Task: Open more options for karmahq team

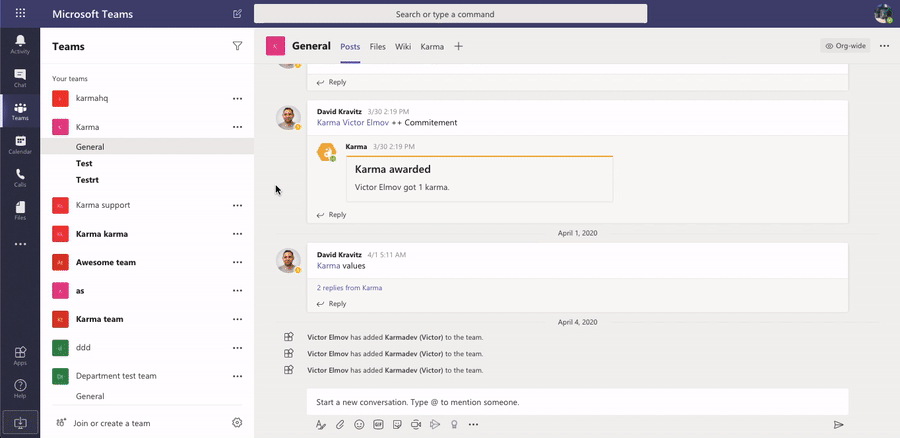Action: click(237, 98)
